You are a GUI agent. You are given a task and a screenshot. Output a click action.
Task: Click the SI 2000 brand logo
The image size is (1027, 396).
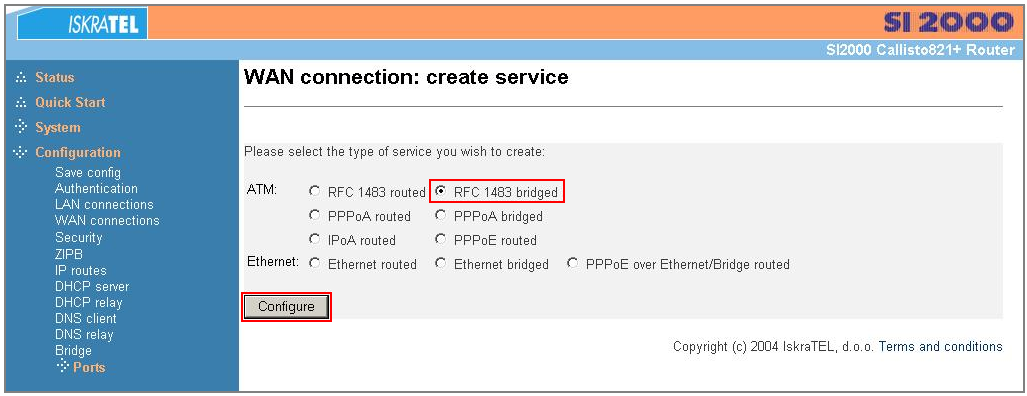click(x=948, y=23)
